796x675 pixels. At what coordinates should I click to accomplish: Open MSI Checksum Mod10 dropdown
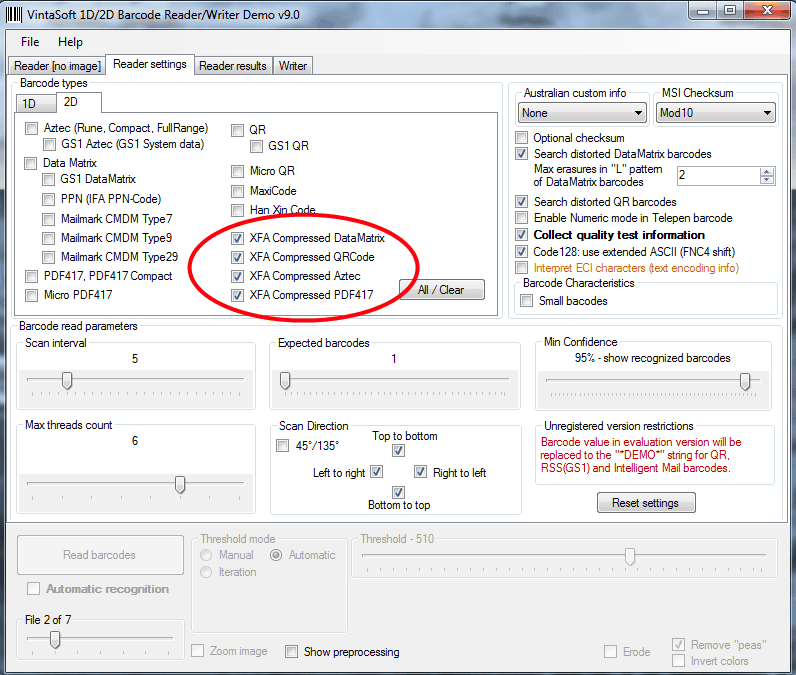tap(716, 113)
